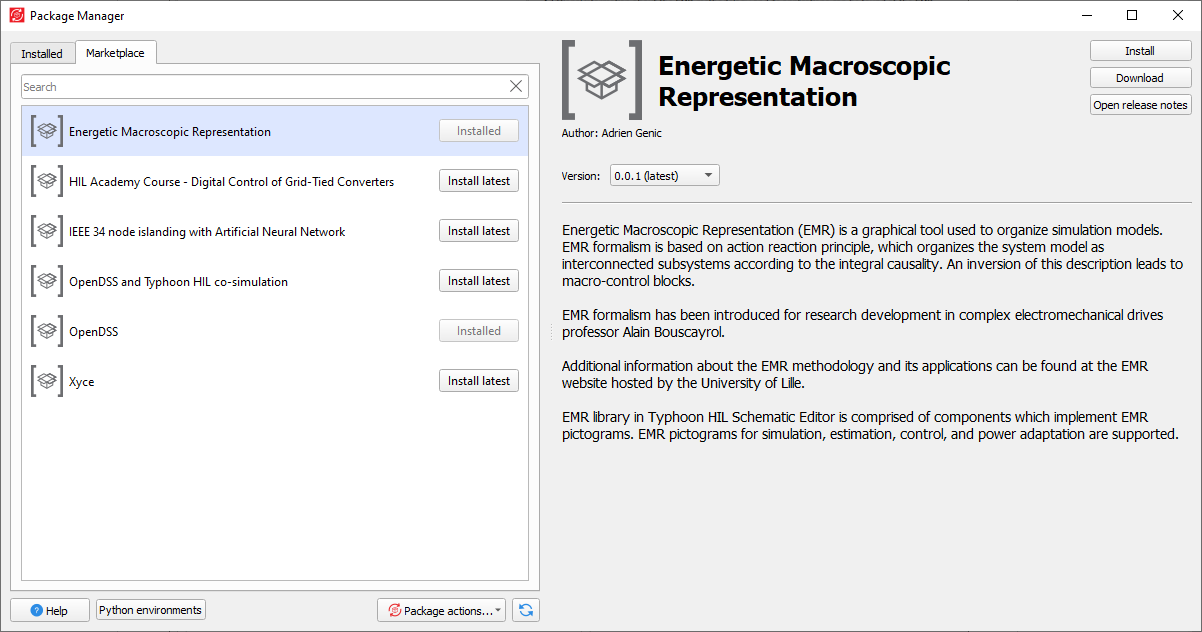
Task: Open Python environments
Action: 151,610
